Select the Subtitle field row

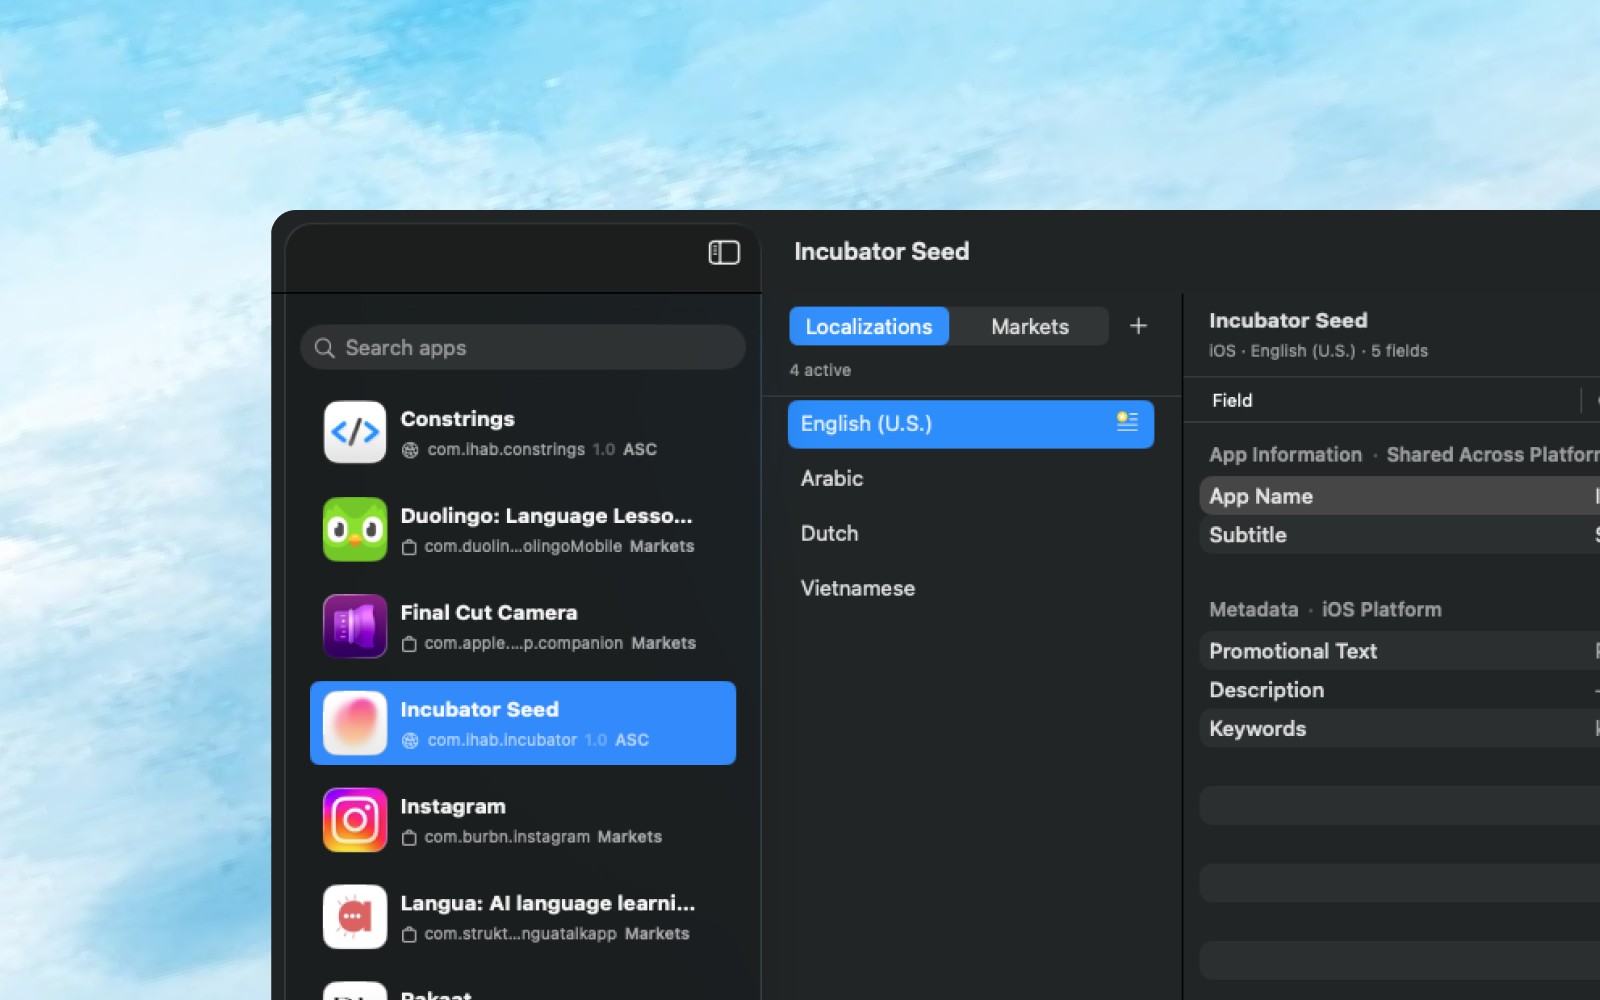coord(1400,535)
